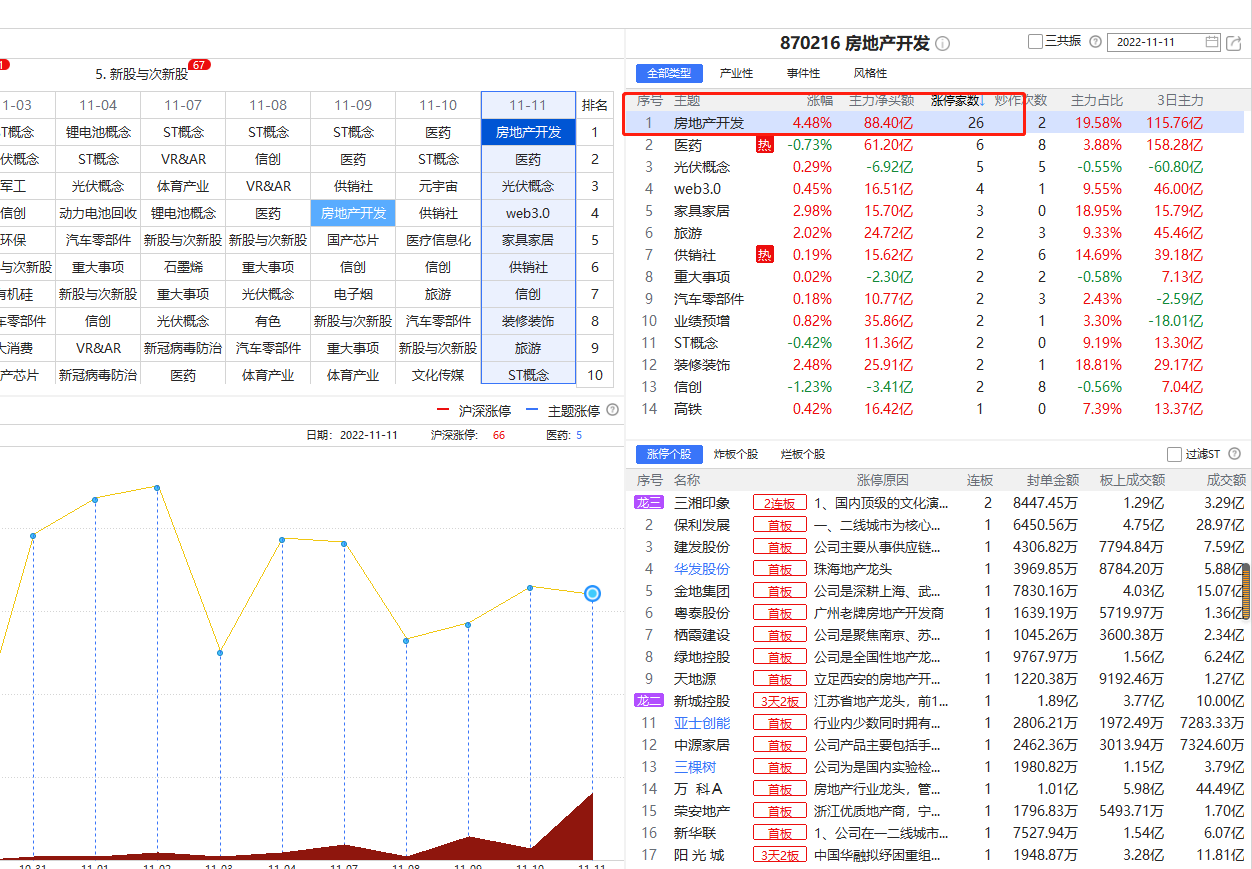Click the export icon beside the date box
The image size is (1252, 869).
tap(1234, 43)
